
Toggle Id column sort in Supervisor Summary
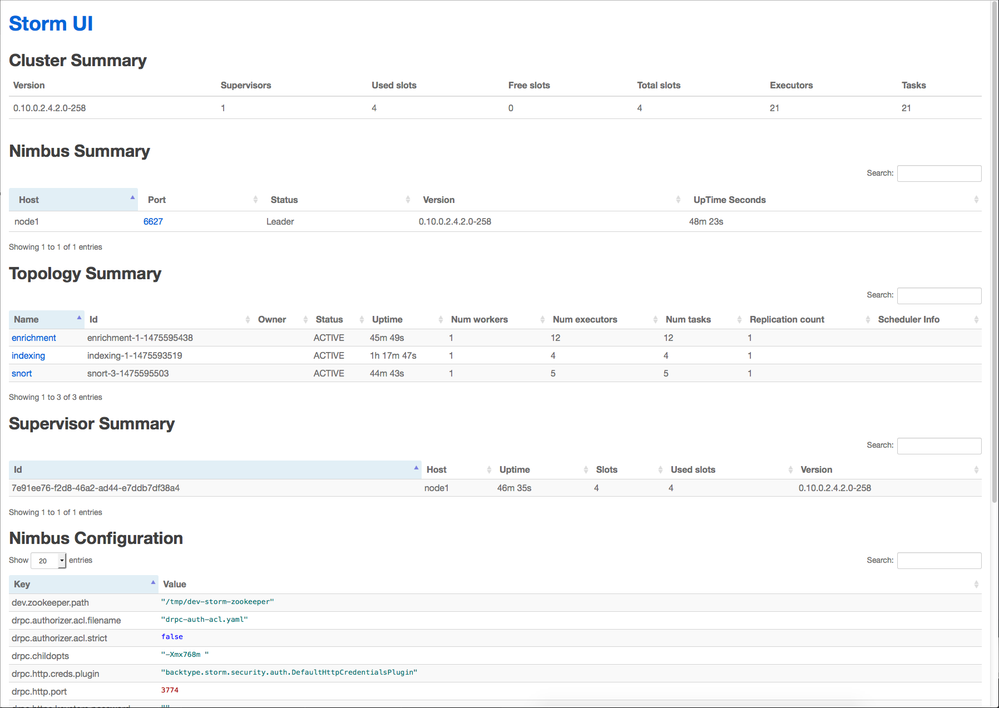pyautogui.click(x=415, y=469)
